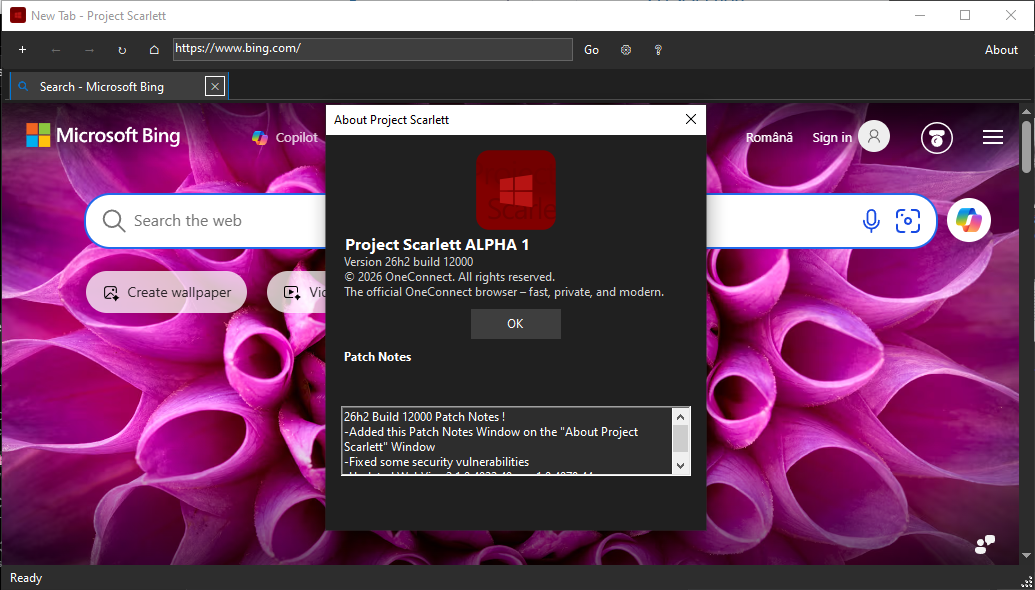Image resolution: width=1035 pixels, height=590 pixels.
Task: Open the Copilot round button
Action: tap(968, 220)
